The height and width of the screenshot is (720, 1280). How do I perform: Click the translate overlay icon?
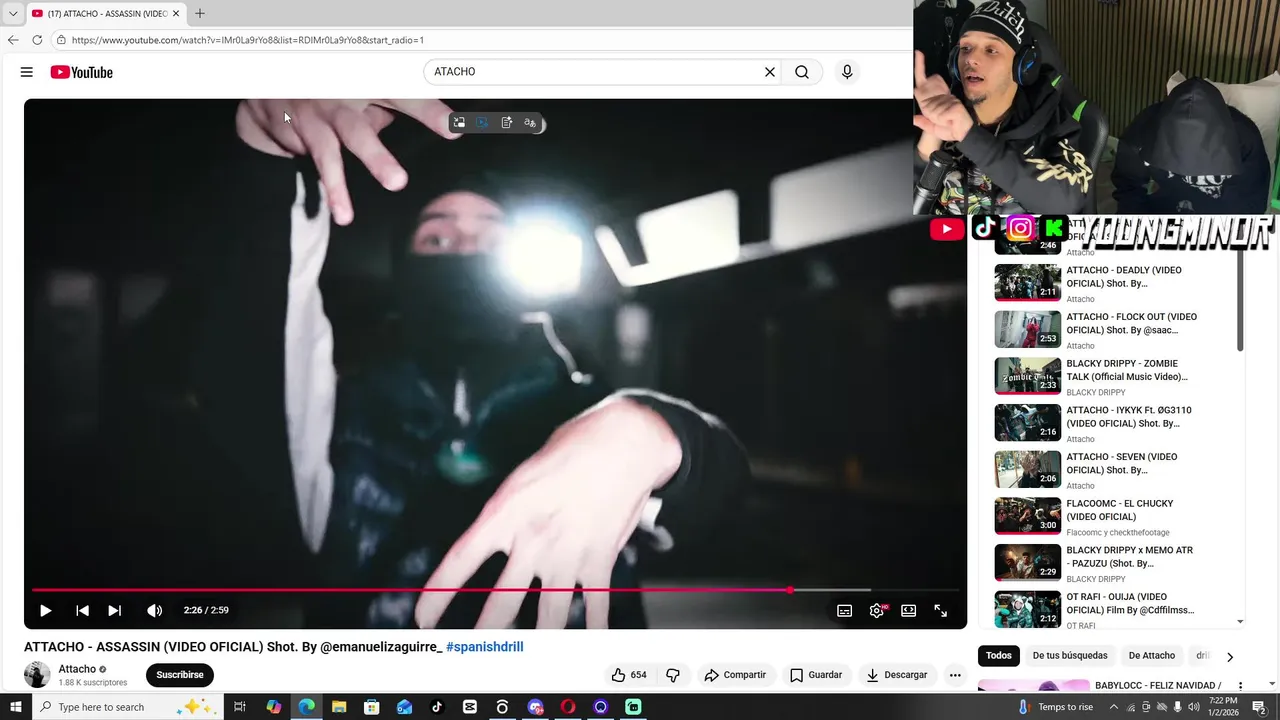pos(530,122)
